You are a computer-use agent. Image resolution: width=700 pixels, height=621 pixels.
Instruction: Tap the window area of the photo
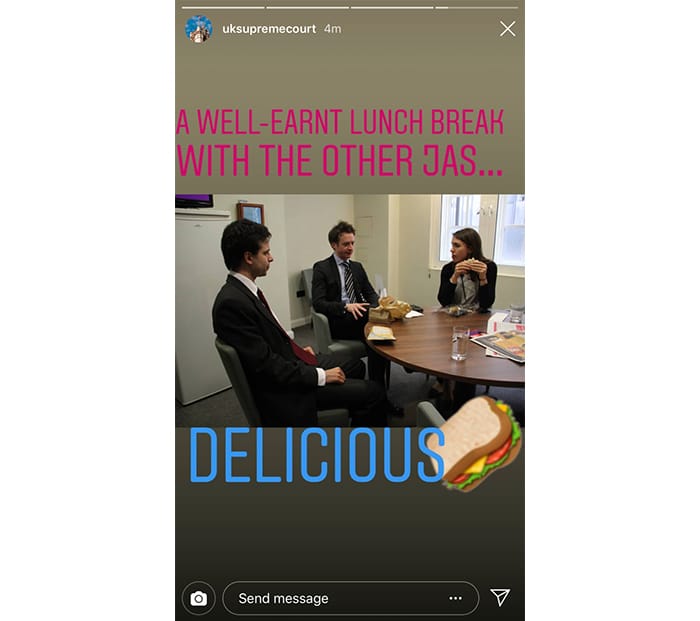click(x=483, y=230)
